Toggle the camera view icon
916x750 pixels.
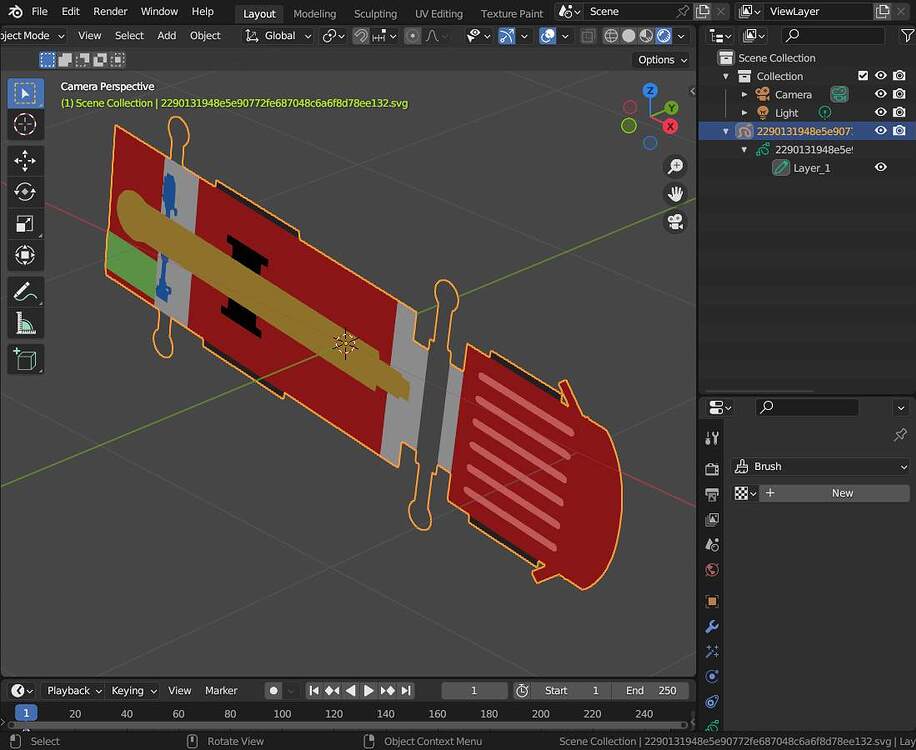[675, 222]
